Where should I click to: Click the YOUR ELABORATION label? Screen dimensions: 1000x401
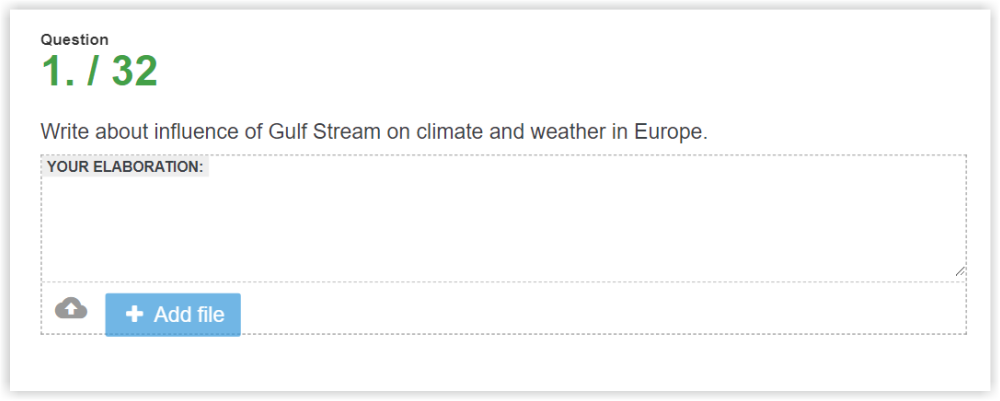pos(125,167)
